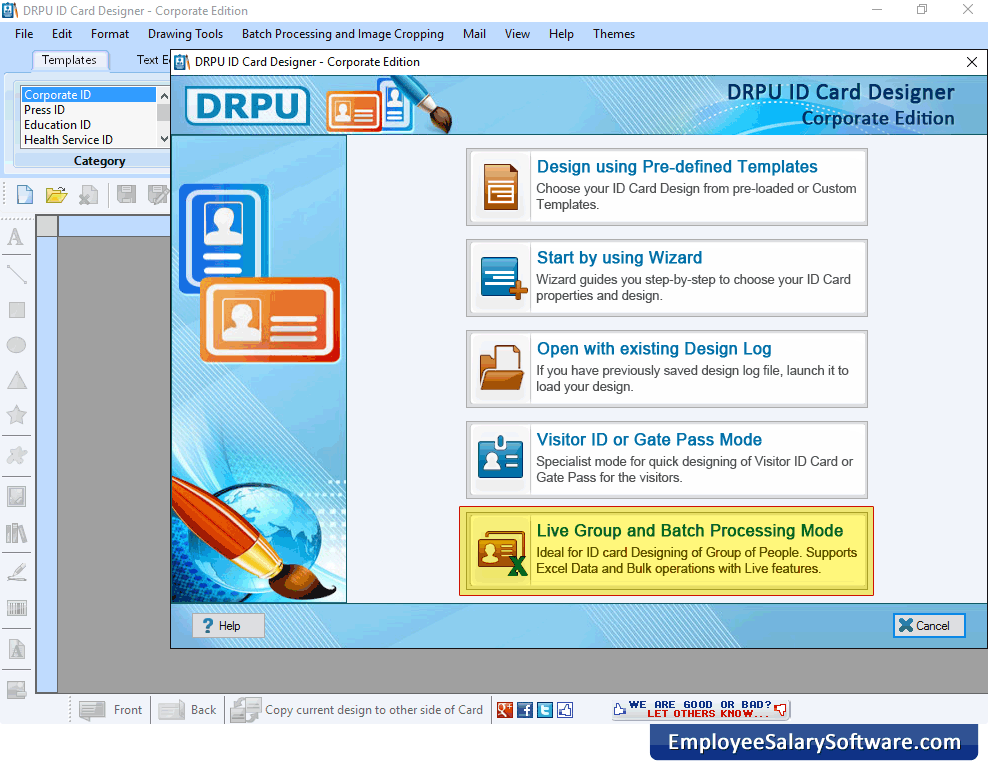
Task: Choose Open with existing Design Log option
Action: point(667,369)
